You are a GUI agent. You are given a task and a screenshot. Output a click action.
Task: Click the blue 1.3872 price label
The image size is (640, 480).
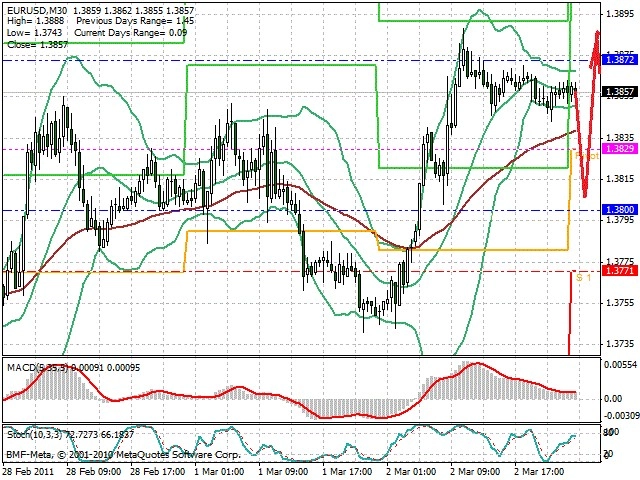click(x=619, y=60)
